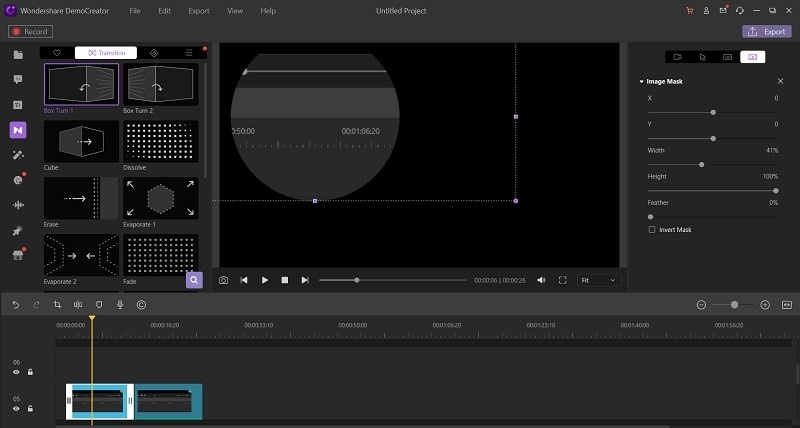Close the Image Mask panel
The width and height of the screenshot is (800, 428).
tap(780, 81)
